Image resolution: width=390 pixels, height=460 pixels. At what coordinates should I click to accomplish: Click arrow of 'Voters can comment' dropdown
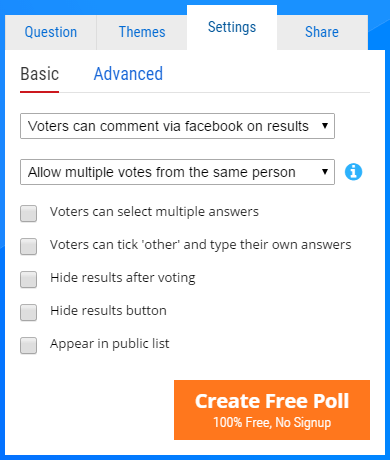tap(325, 126)
